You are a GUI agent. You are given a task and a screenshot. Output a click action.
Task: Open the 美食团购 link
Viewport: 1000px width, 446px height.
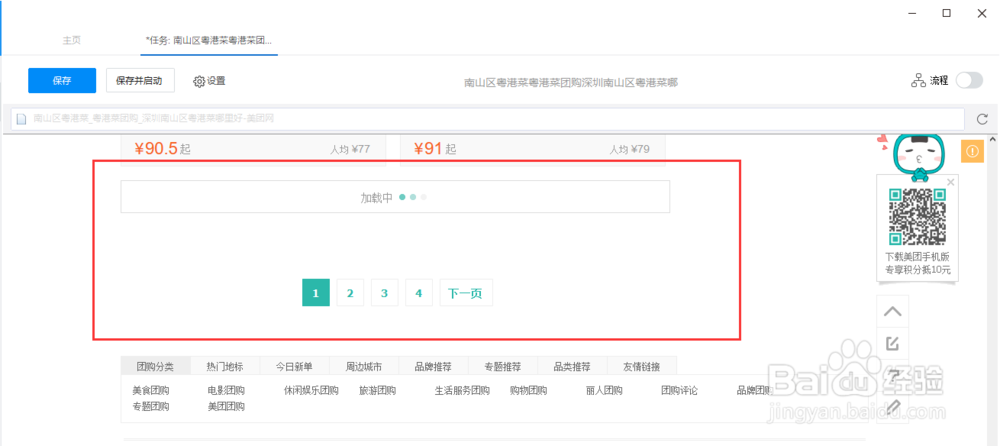[x=151, y=391]
